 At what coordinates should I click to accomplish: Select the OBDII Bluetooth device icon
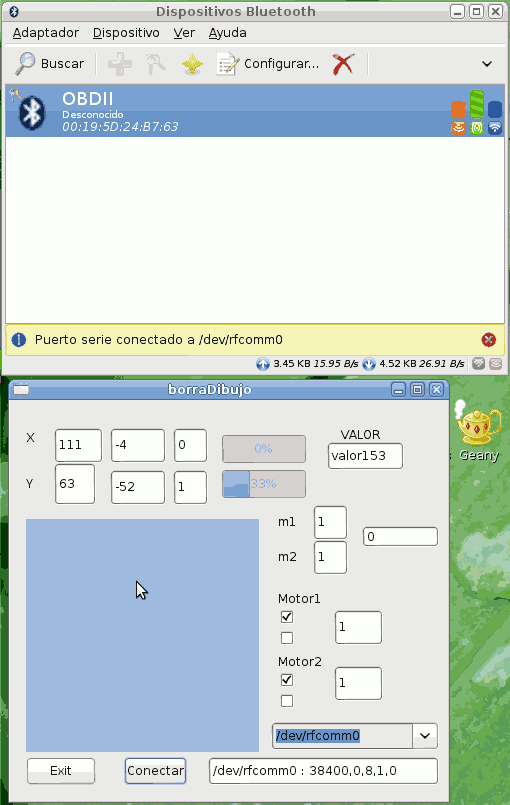click(x=32, y=112)
